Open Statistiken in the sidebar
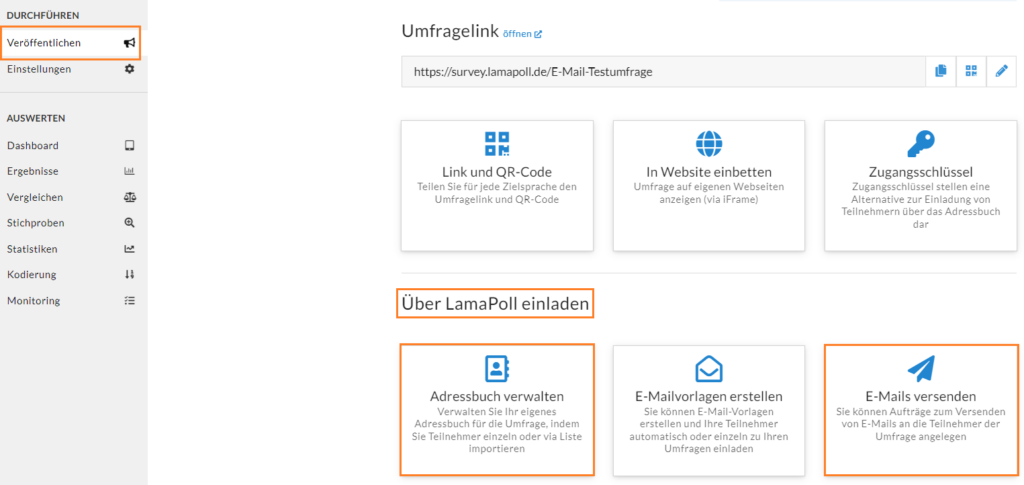Viewport: 1024px width, 485px height. pos(71,249)
